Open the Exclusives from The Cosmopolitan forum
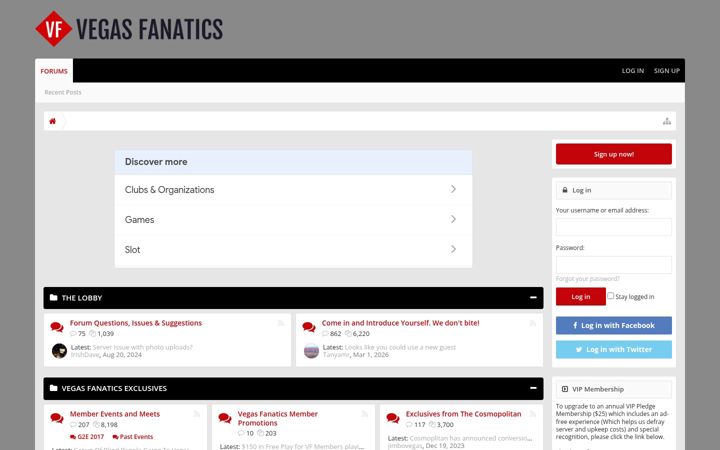The width and height of the screenshot is (720, 450). pyautogui.click(x=463, y=414)
